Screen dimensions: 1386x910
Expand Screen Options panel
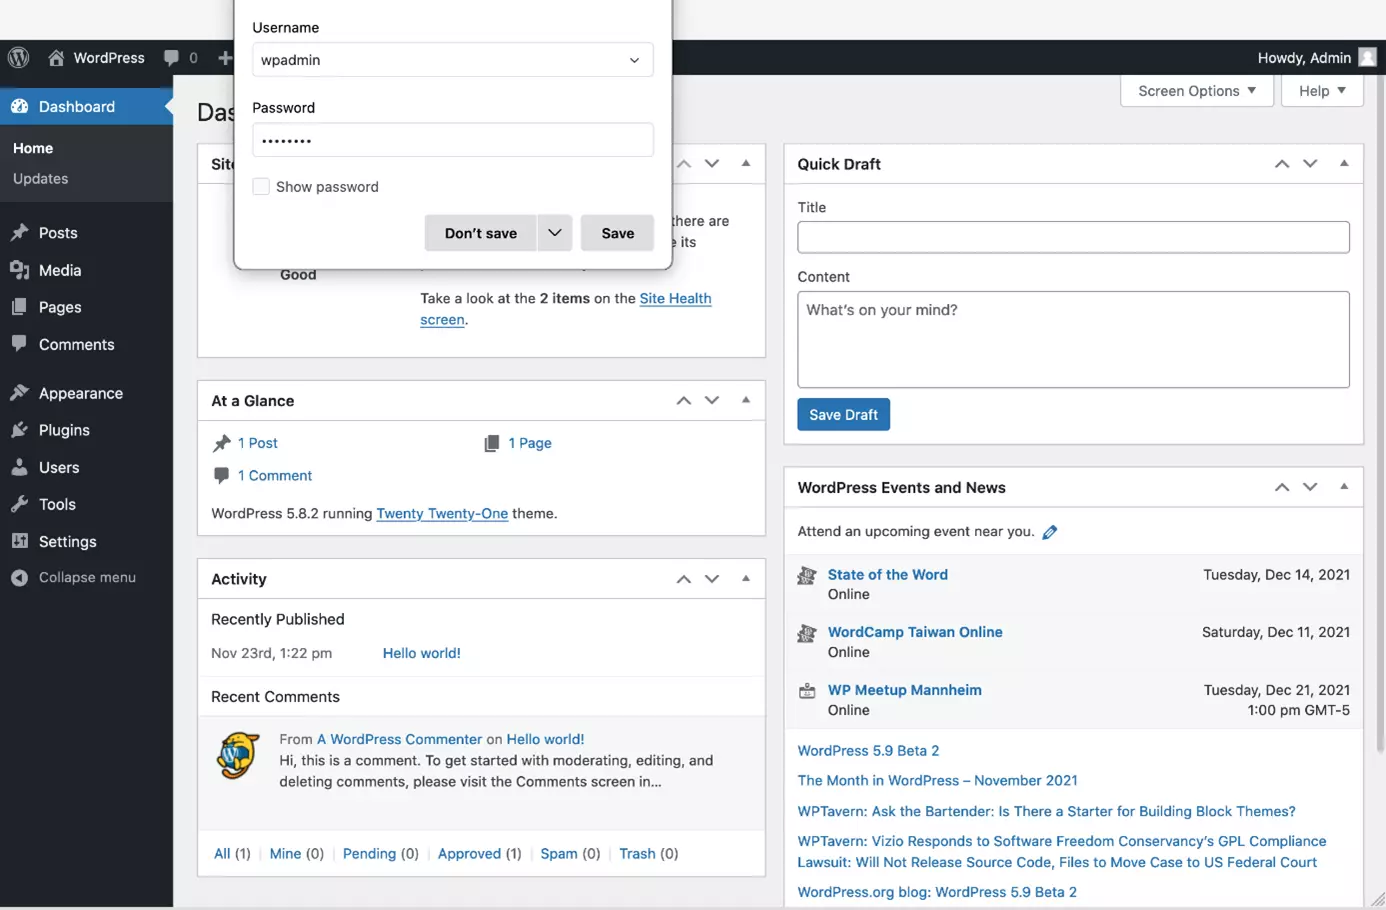point(1197,90)
